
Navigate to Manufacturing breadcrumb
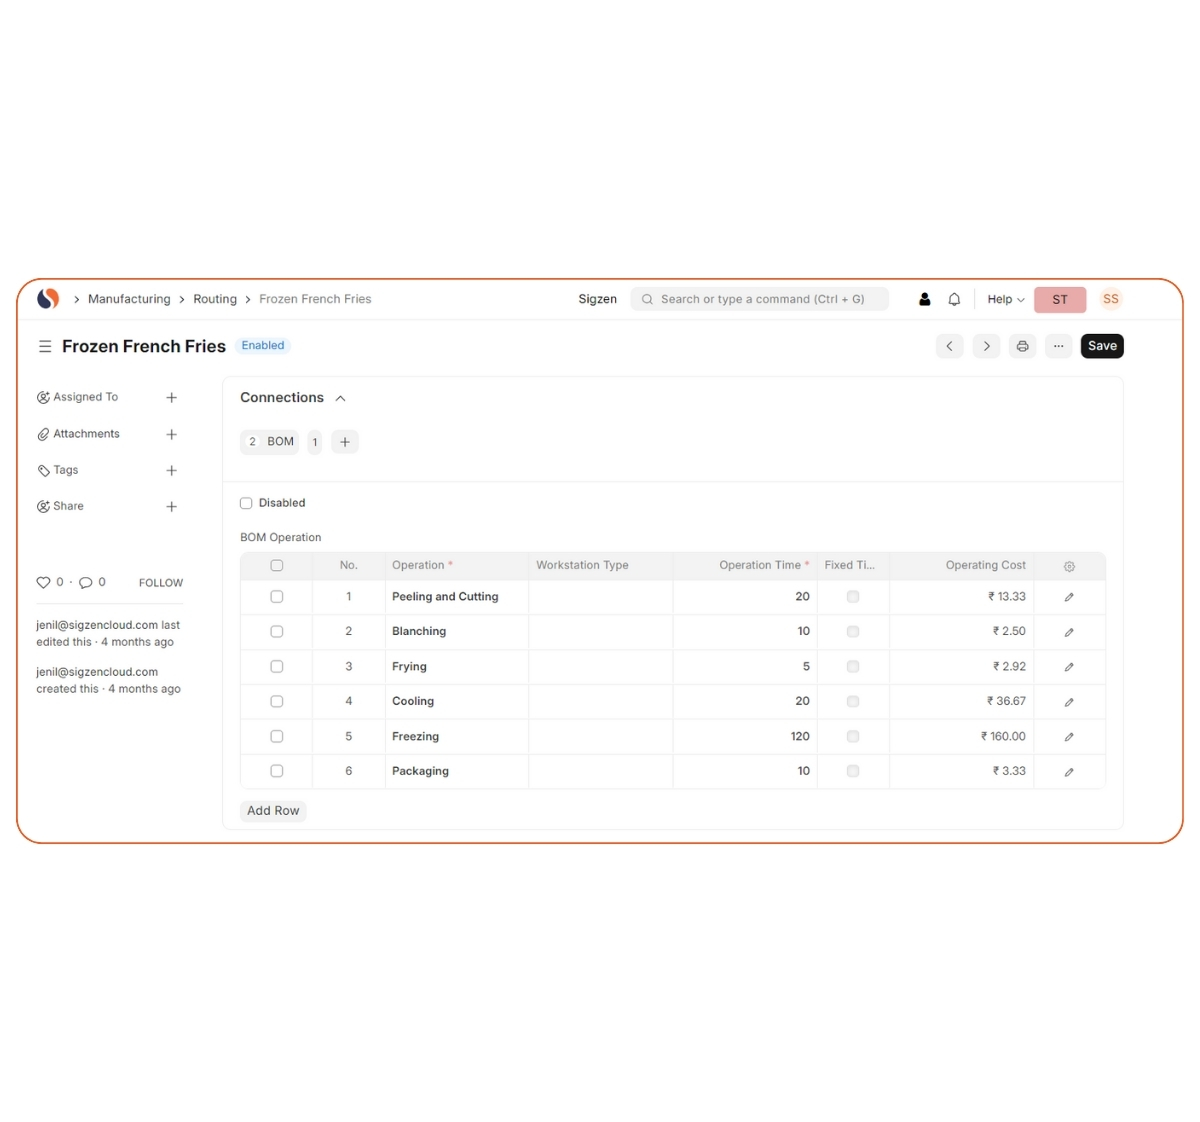coord(129,299)
